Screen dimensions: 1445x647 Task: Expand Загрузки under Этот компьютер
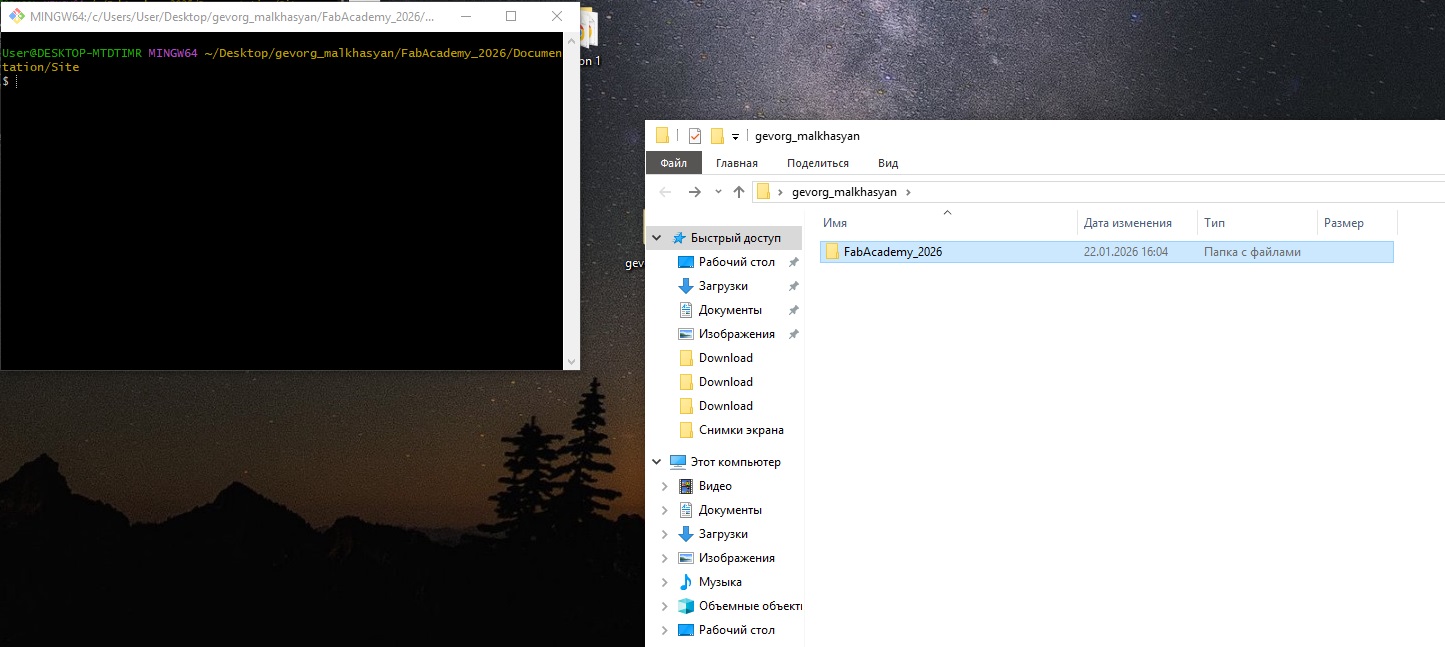(x=665, y=534)
